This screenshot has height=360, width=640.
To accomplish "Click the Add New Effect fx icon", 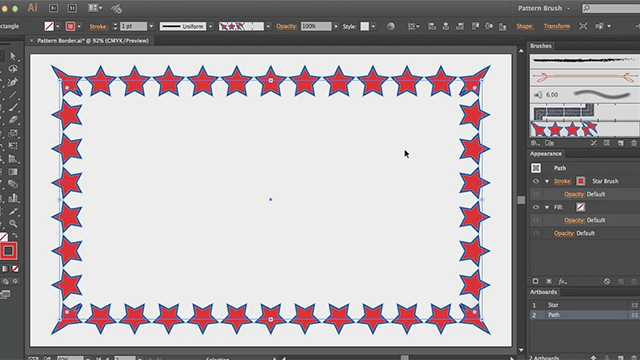I will (x=562, y=281).
